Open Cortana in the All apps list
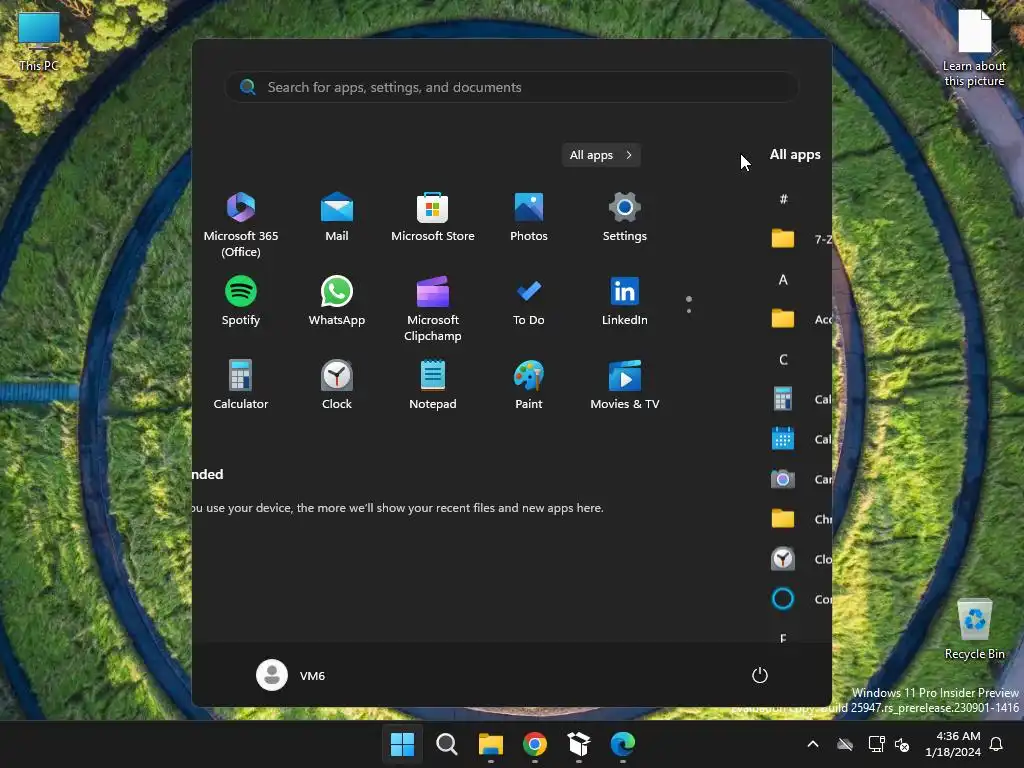This screenshot has height=768, width=1024. click(x=801, y=599)
